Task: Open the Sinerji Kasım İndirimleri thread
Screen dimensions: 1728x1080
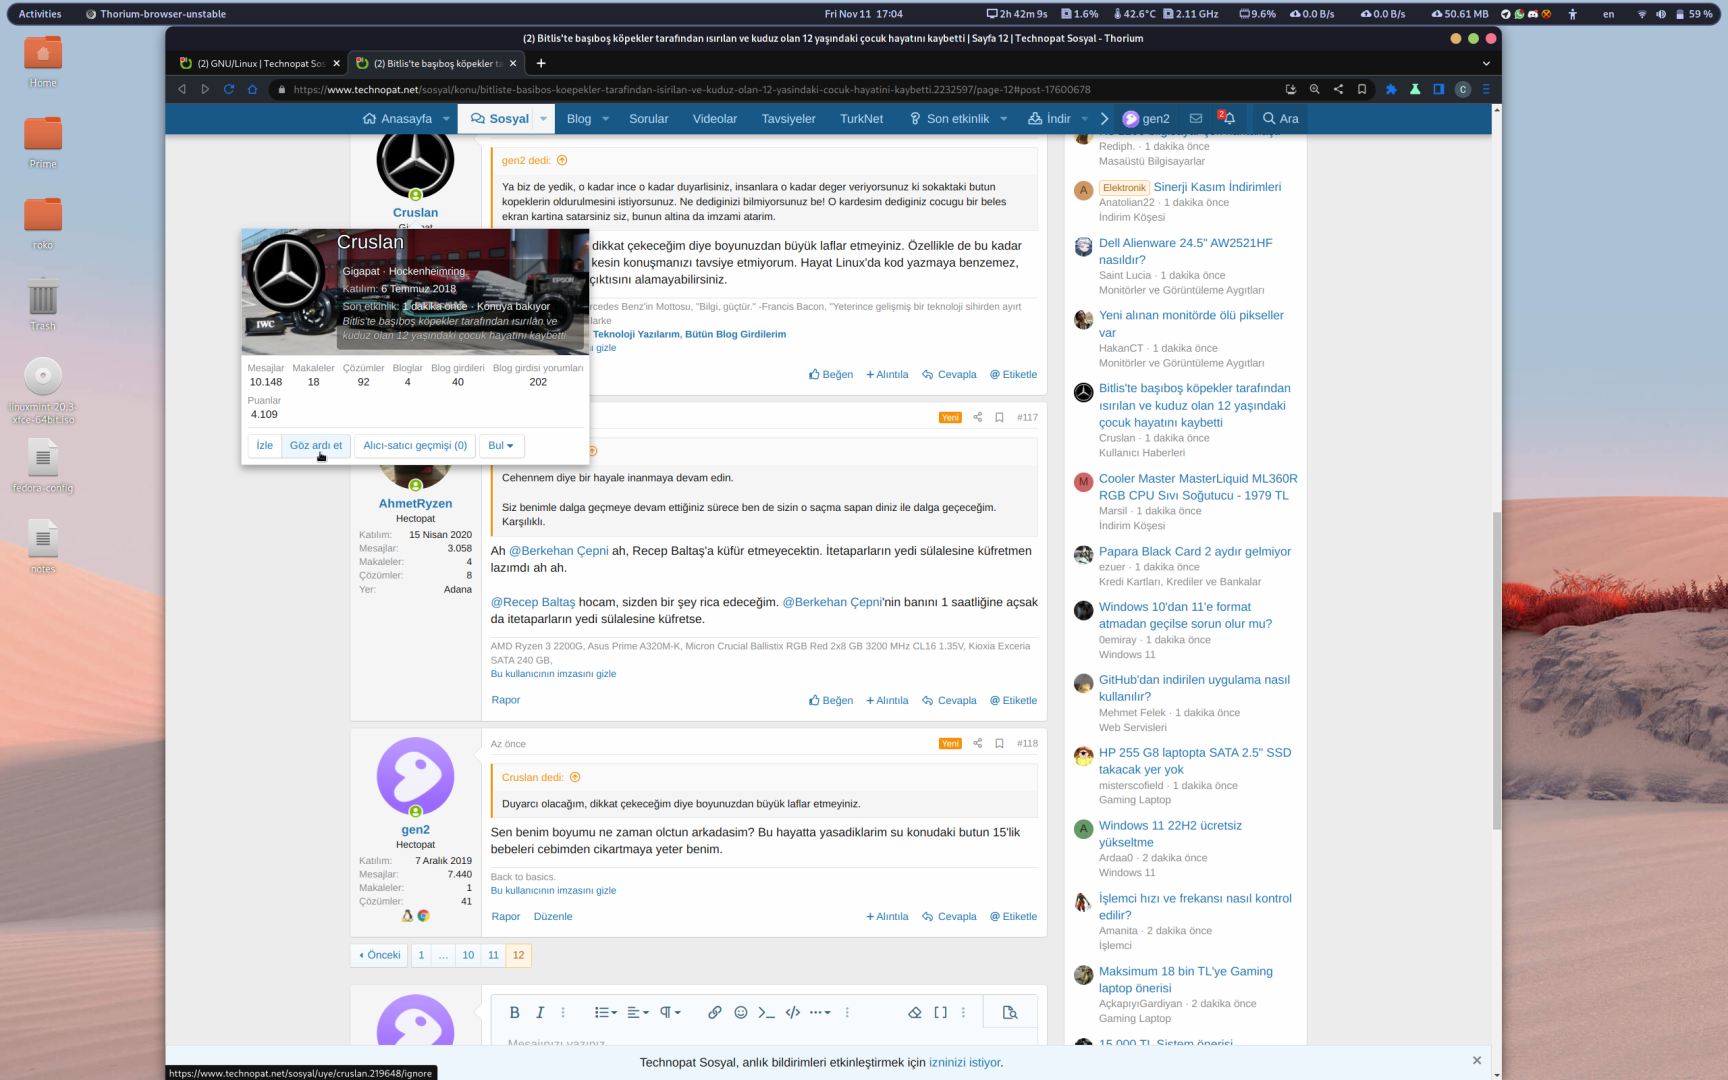Action: pyautogui.click(x=1217, y=187)
